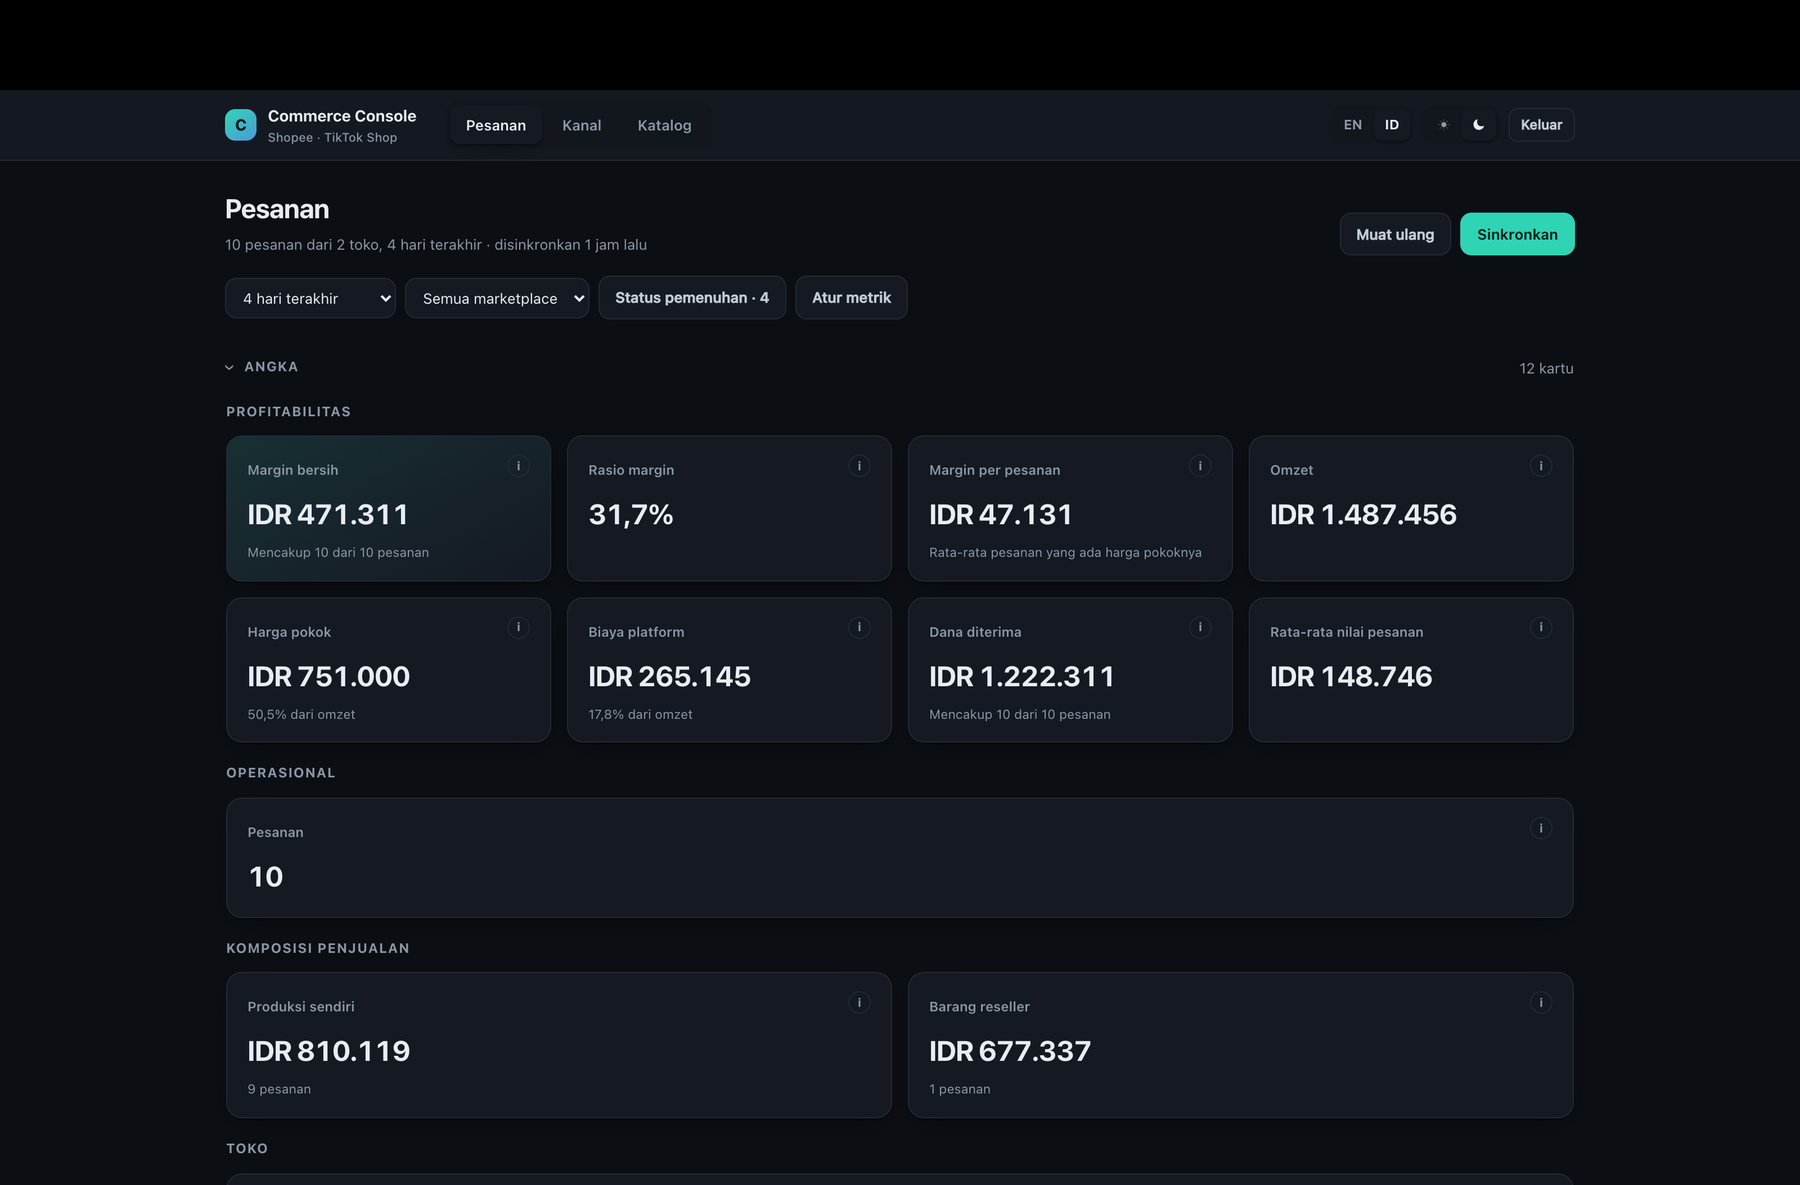Click the Shopee · TikTok Shop subtitle
This screenshot has height=1185, width=1800.
coord(332,138)
